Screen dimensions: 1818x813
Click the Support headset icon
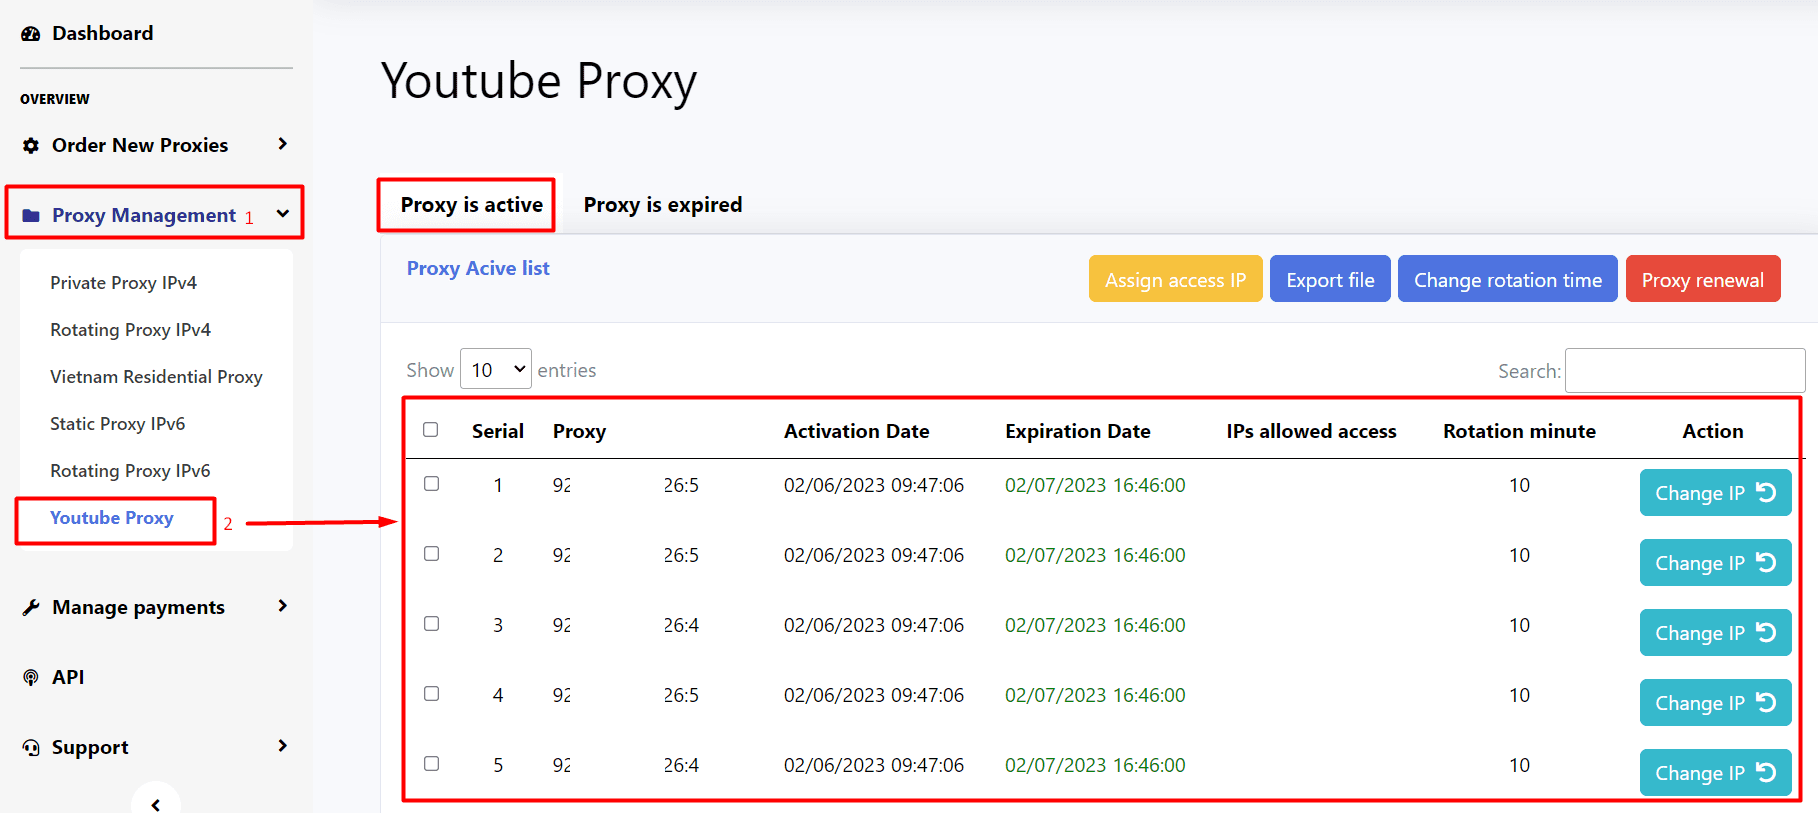(31, 748)
